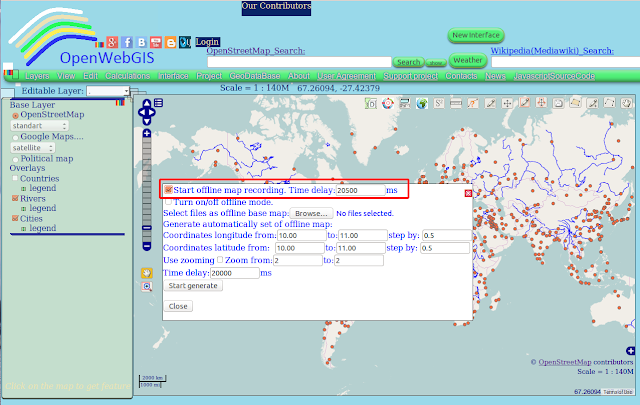Pan the map down with the arrow control

tap(147, 121)
